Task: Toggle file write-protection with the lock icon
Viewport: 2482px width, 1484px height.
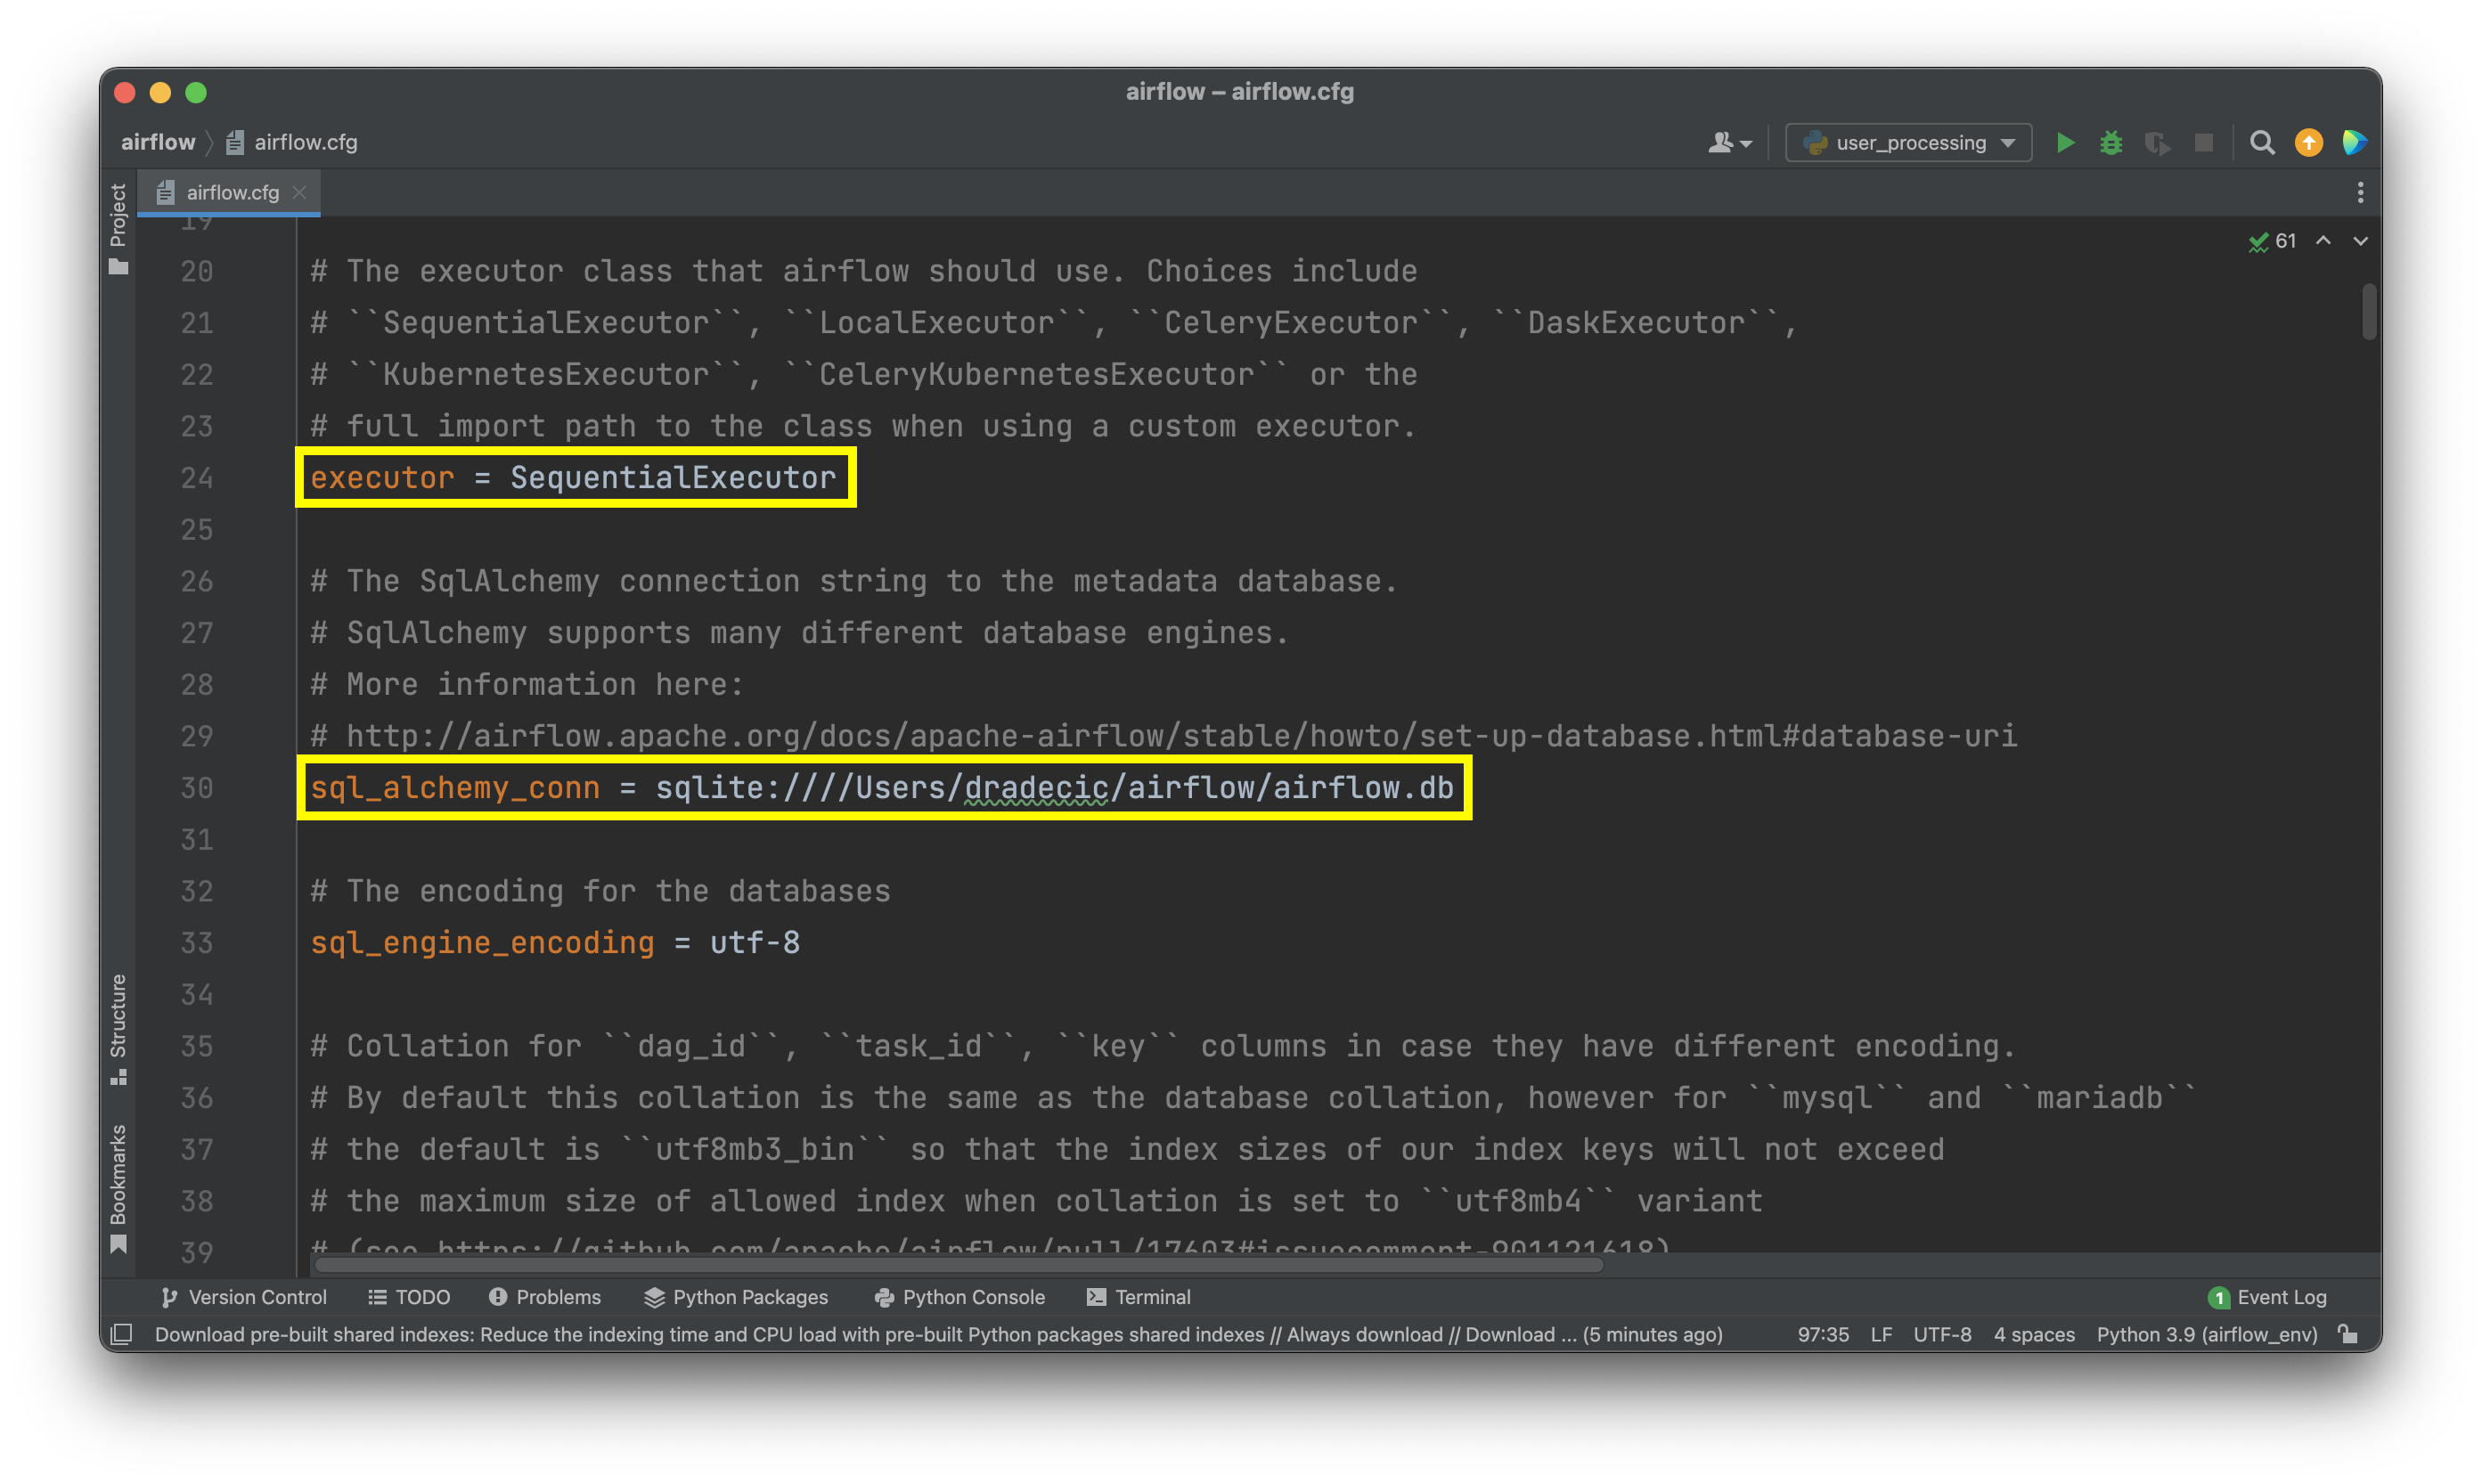Action: pos(2348,1334)
